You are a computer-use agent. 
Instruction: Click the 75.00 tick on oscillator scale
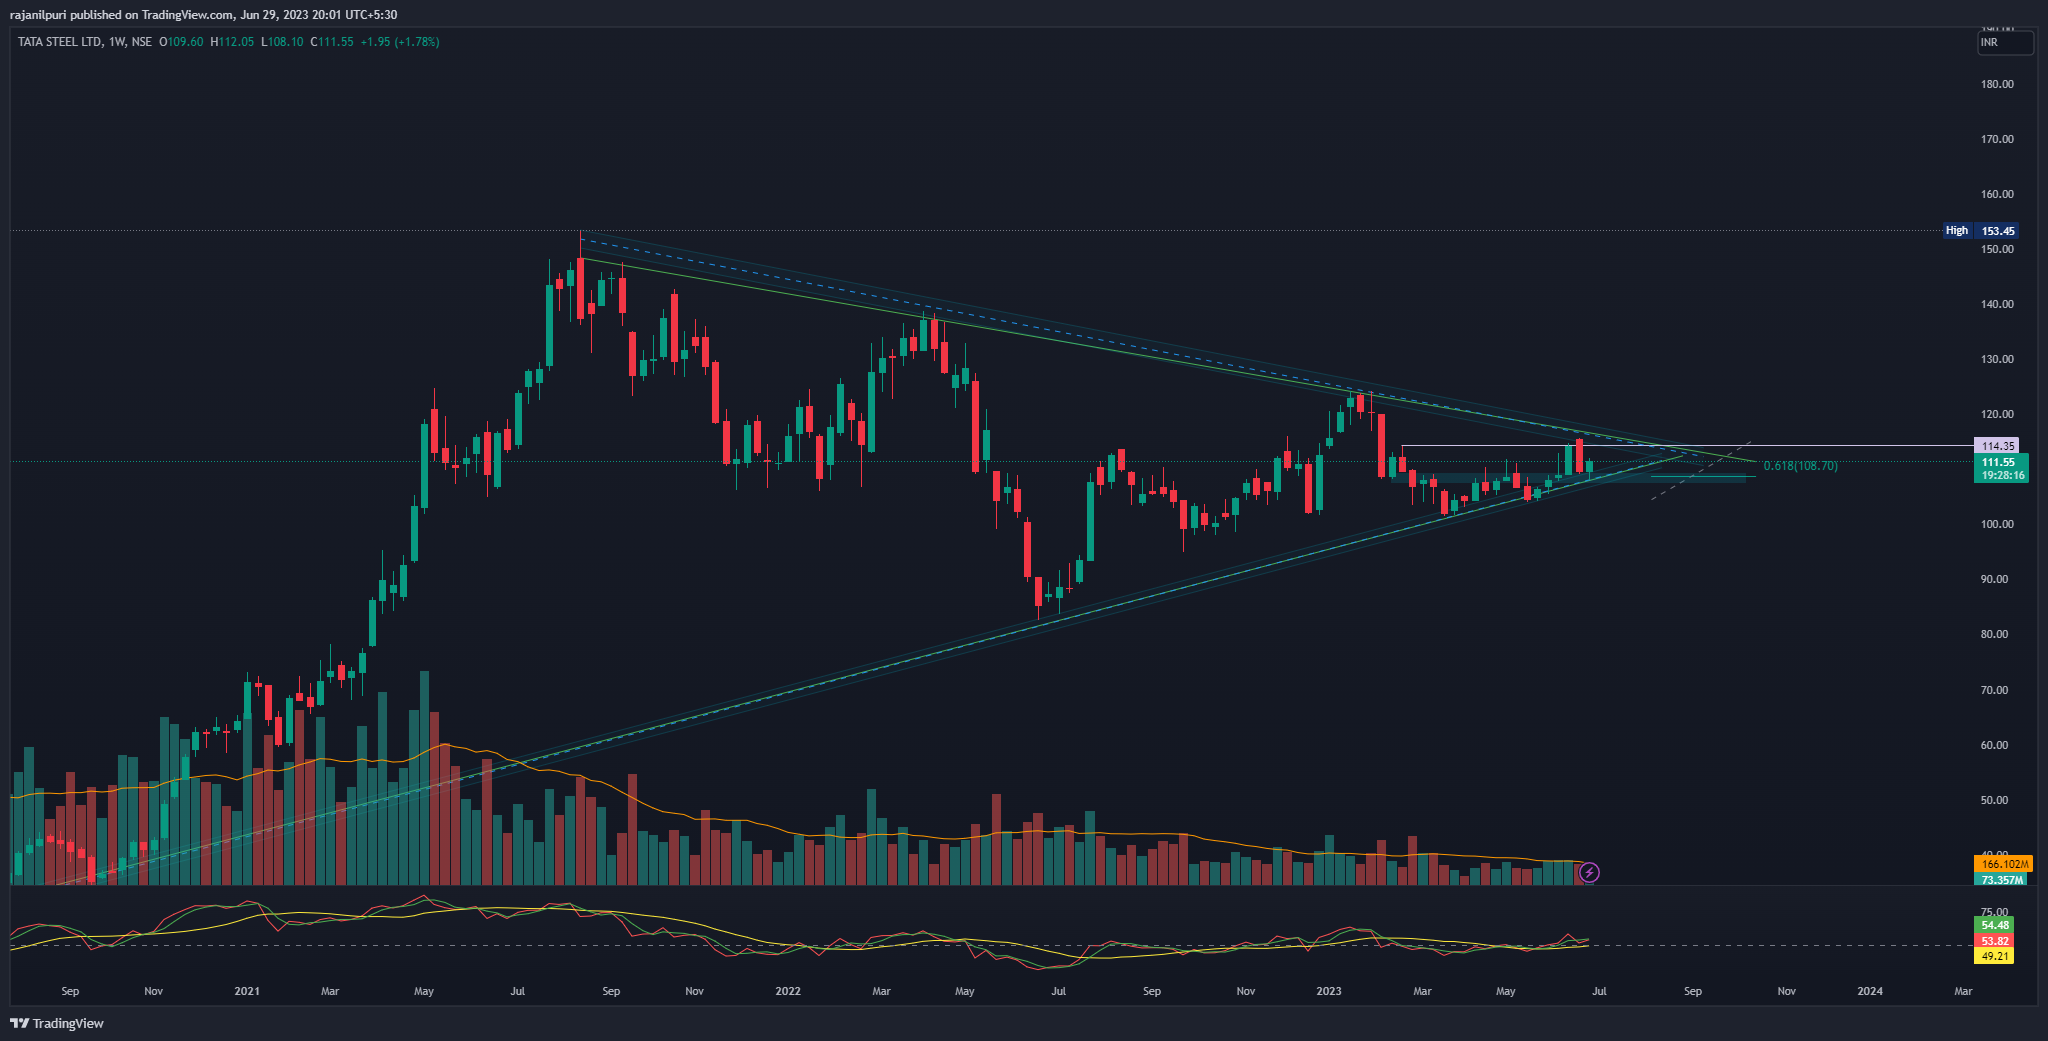coord(1995,912)
